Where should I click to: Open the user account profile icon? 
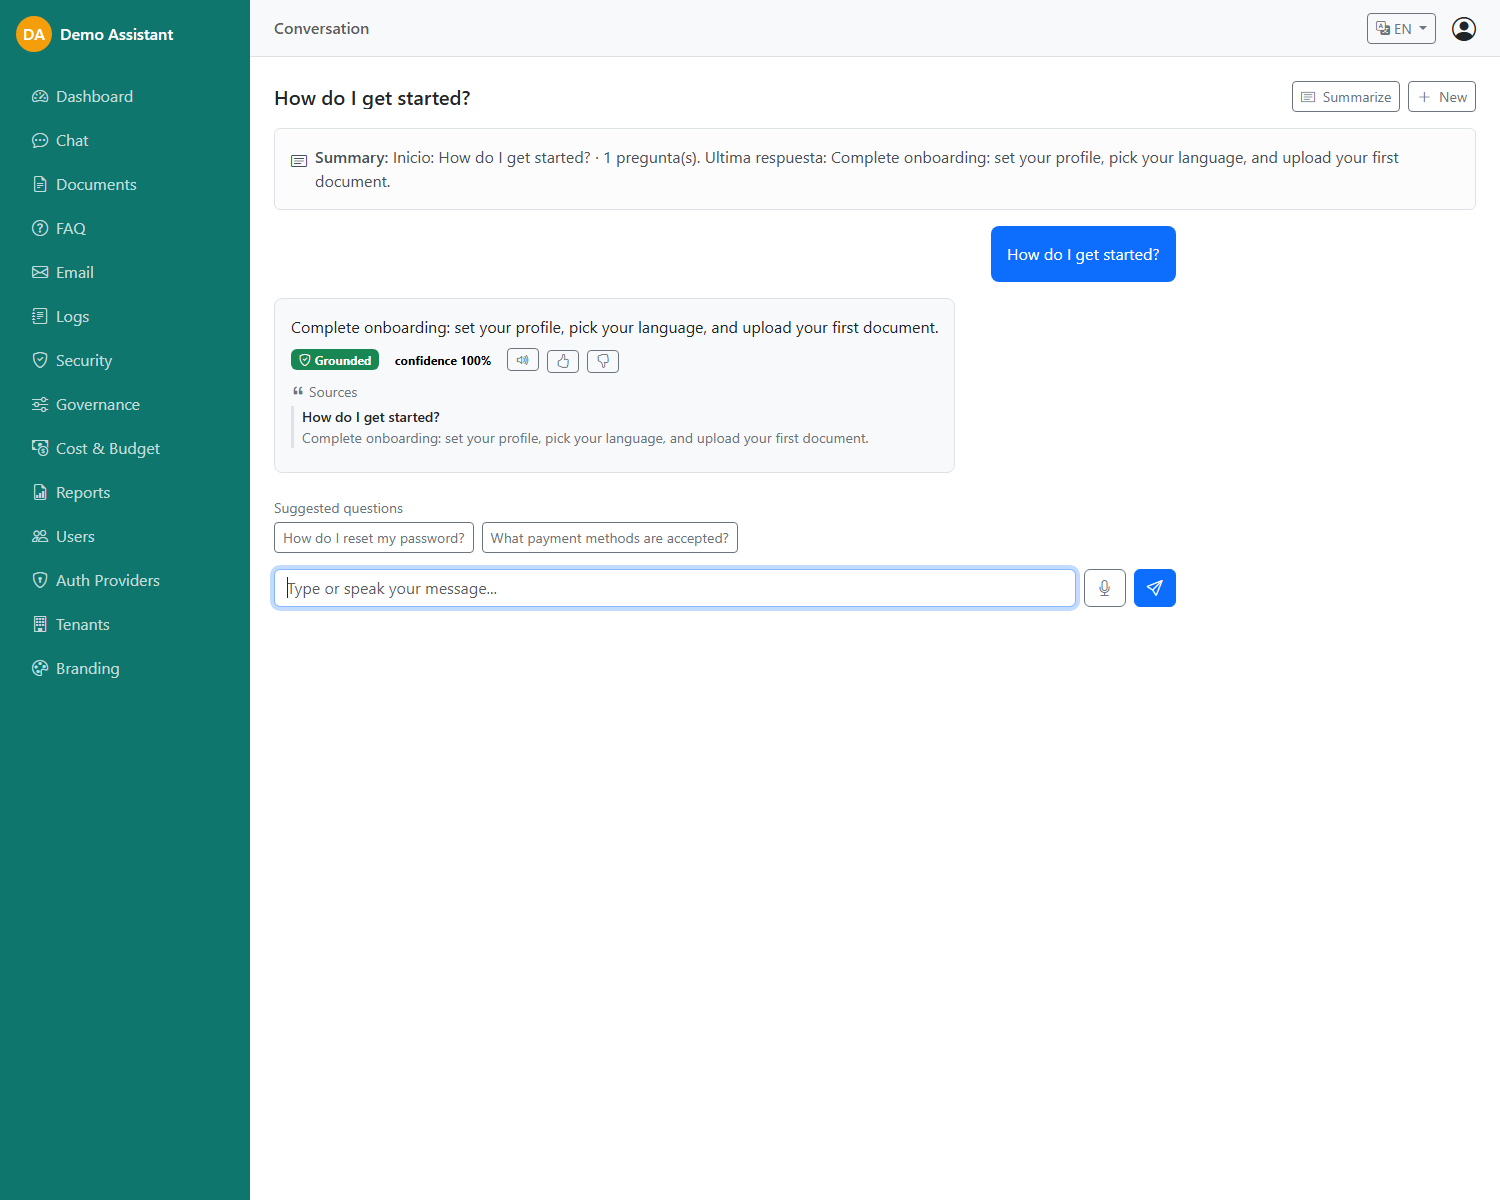coord(1464,29)
